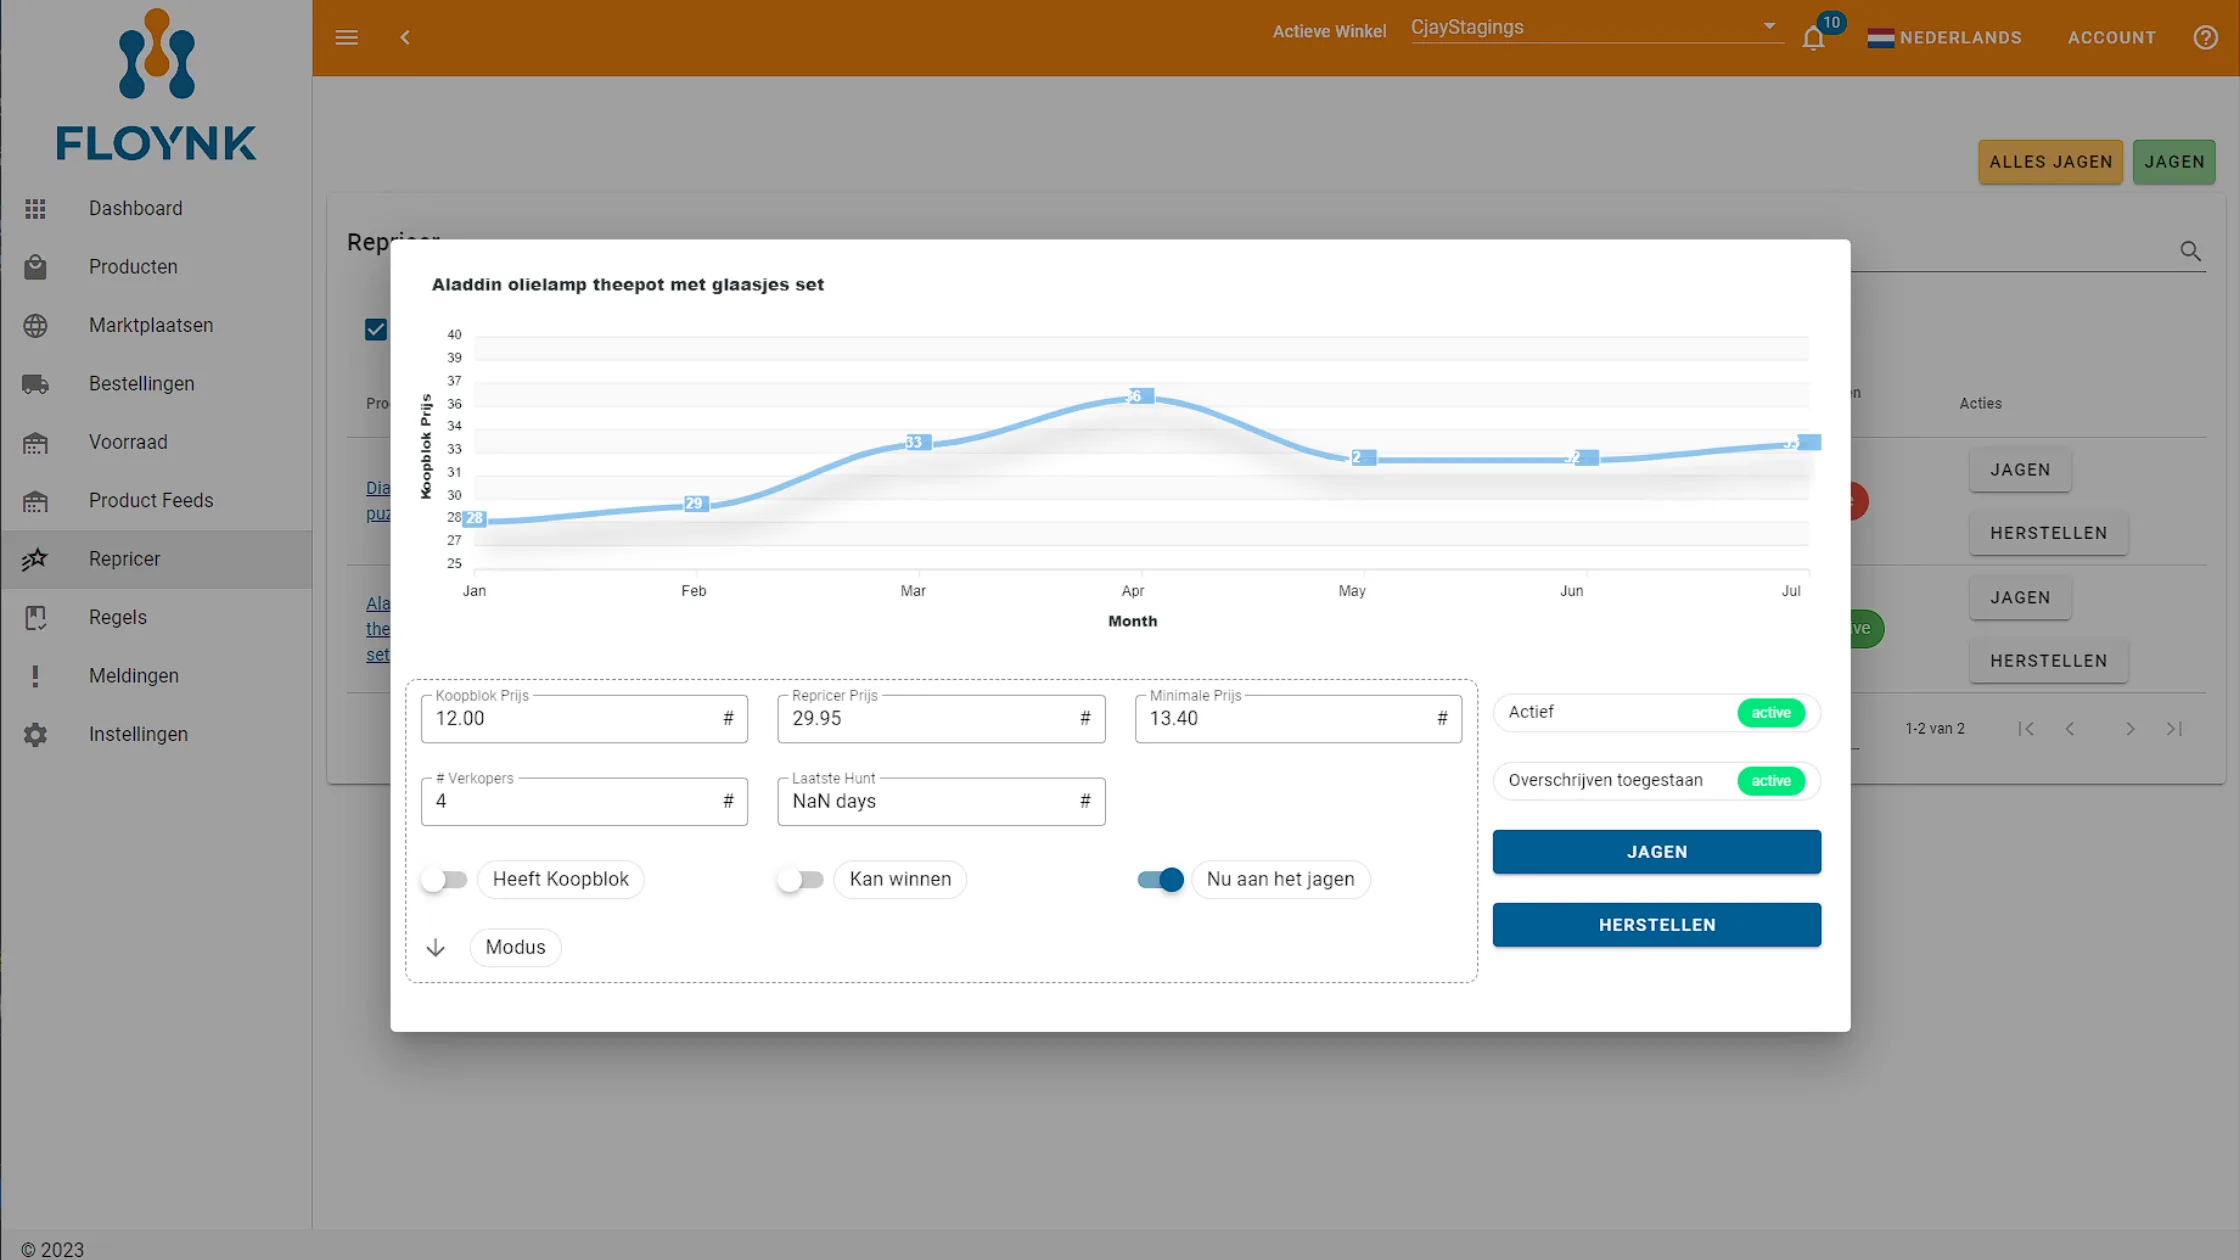Click the Repricer star icon
The width and height of the screenshot is (2240, 1260).
35,559
